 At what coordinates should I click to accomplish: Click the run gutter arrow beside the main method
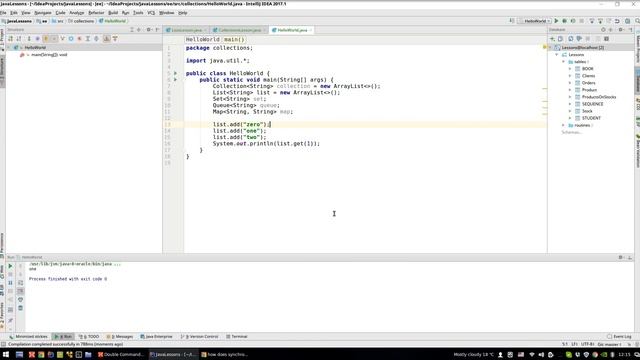(x=176, y=80)
